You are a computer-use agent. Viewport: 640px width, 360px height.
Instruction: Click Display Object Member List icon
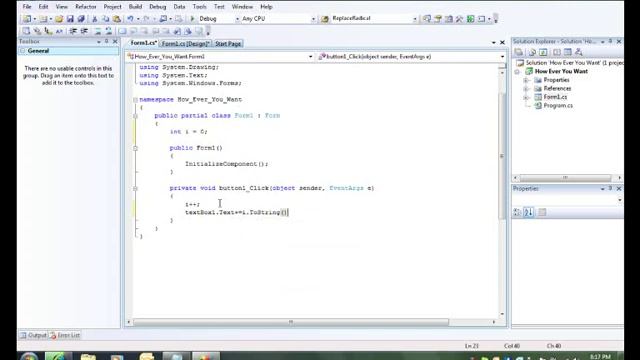pyautogui.click(x=27, y=31)
